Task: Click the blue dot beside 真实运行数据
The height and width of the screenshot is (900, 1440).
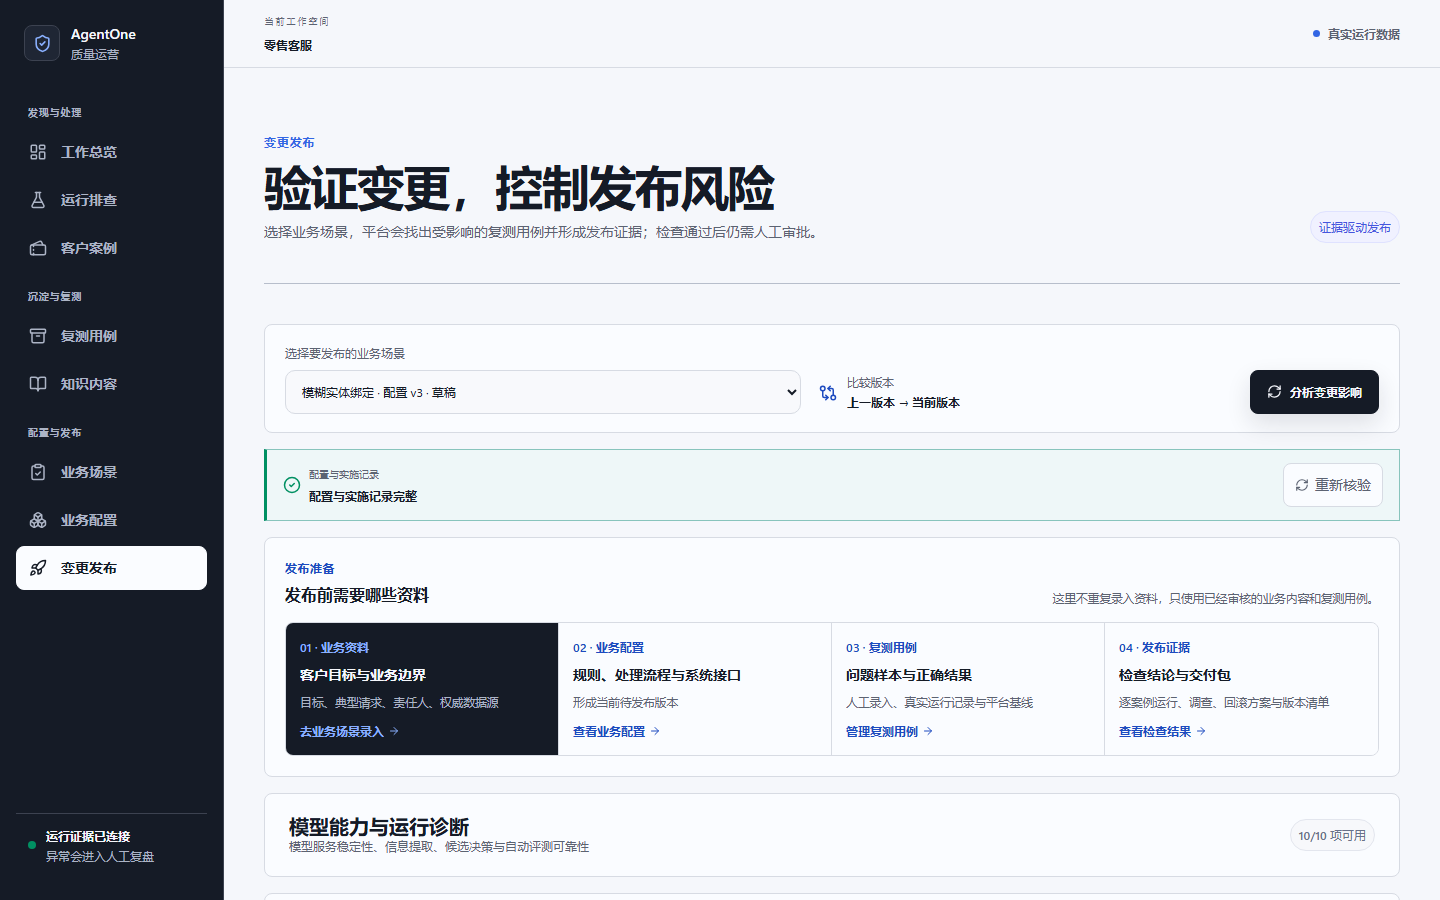Action: pyautogui.click(x=1316, y=34)
